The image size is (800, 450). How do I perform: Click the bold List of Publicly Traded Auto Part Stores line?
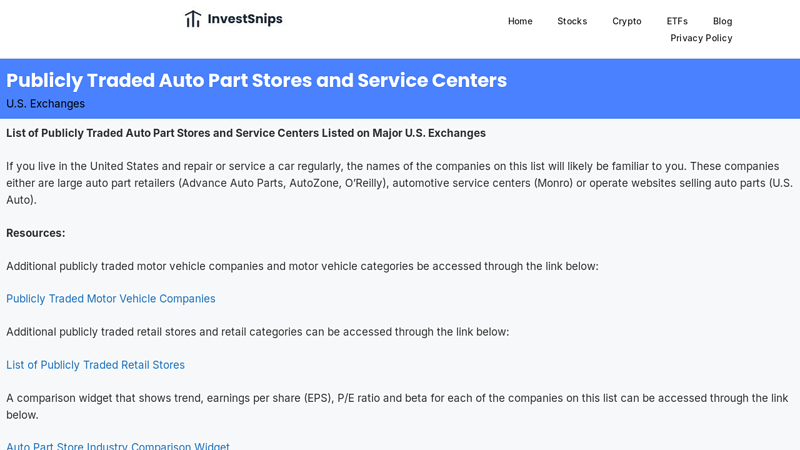[x=246, y=133]
